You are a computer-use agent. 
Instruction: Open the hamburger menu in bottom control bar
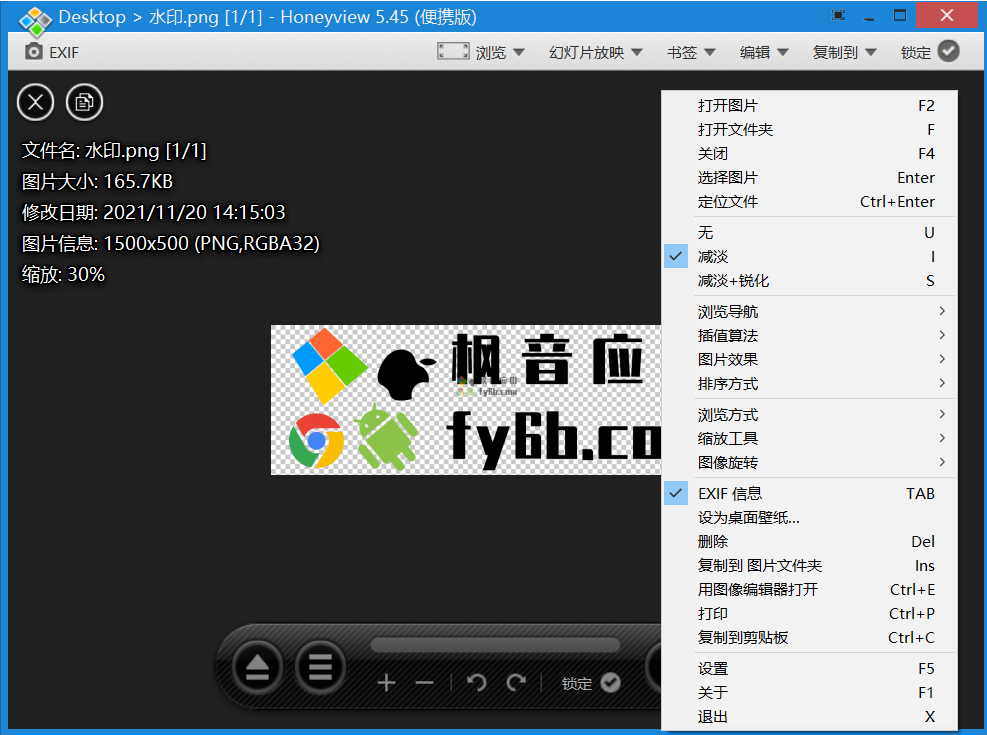pyautogui.click(x=320, y=667)
